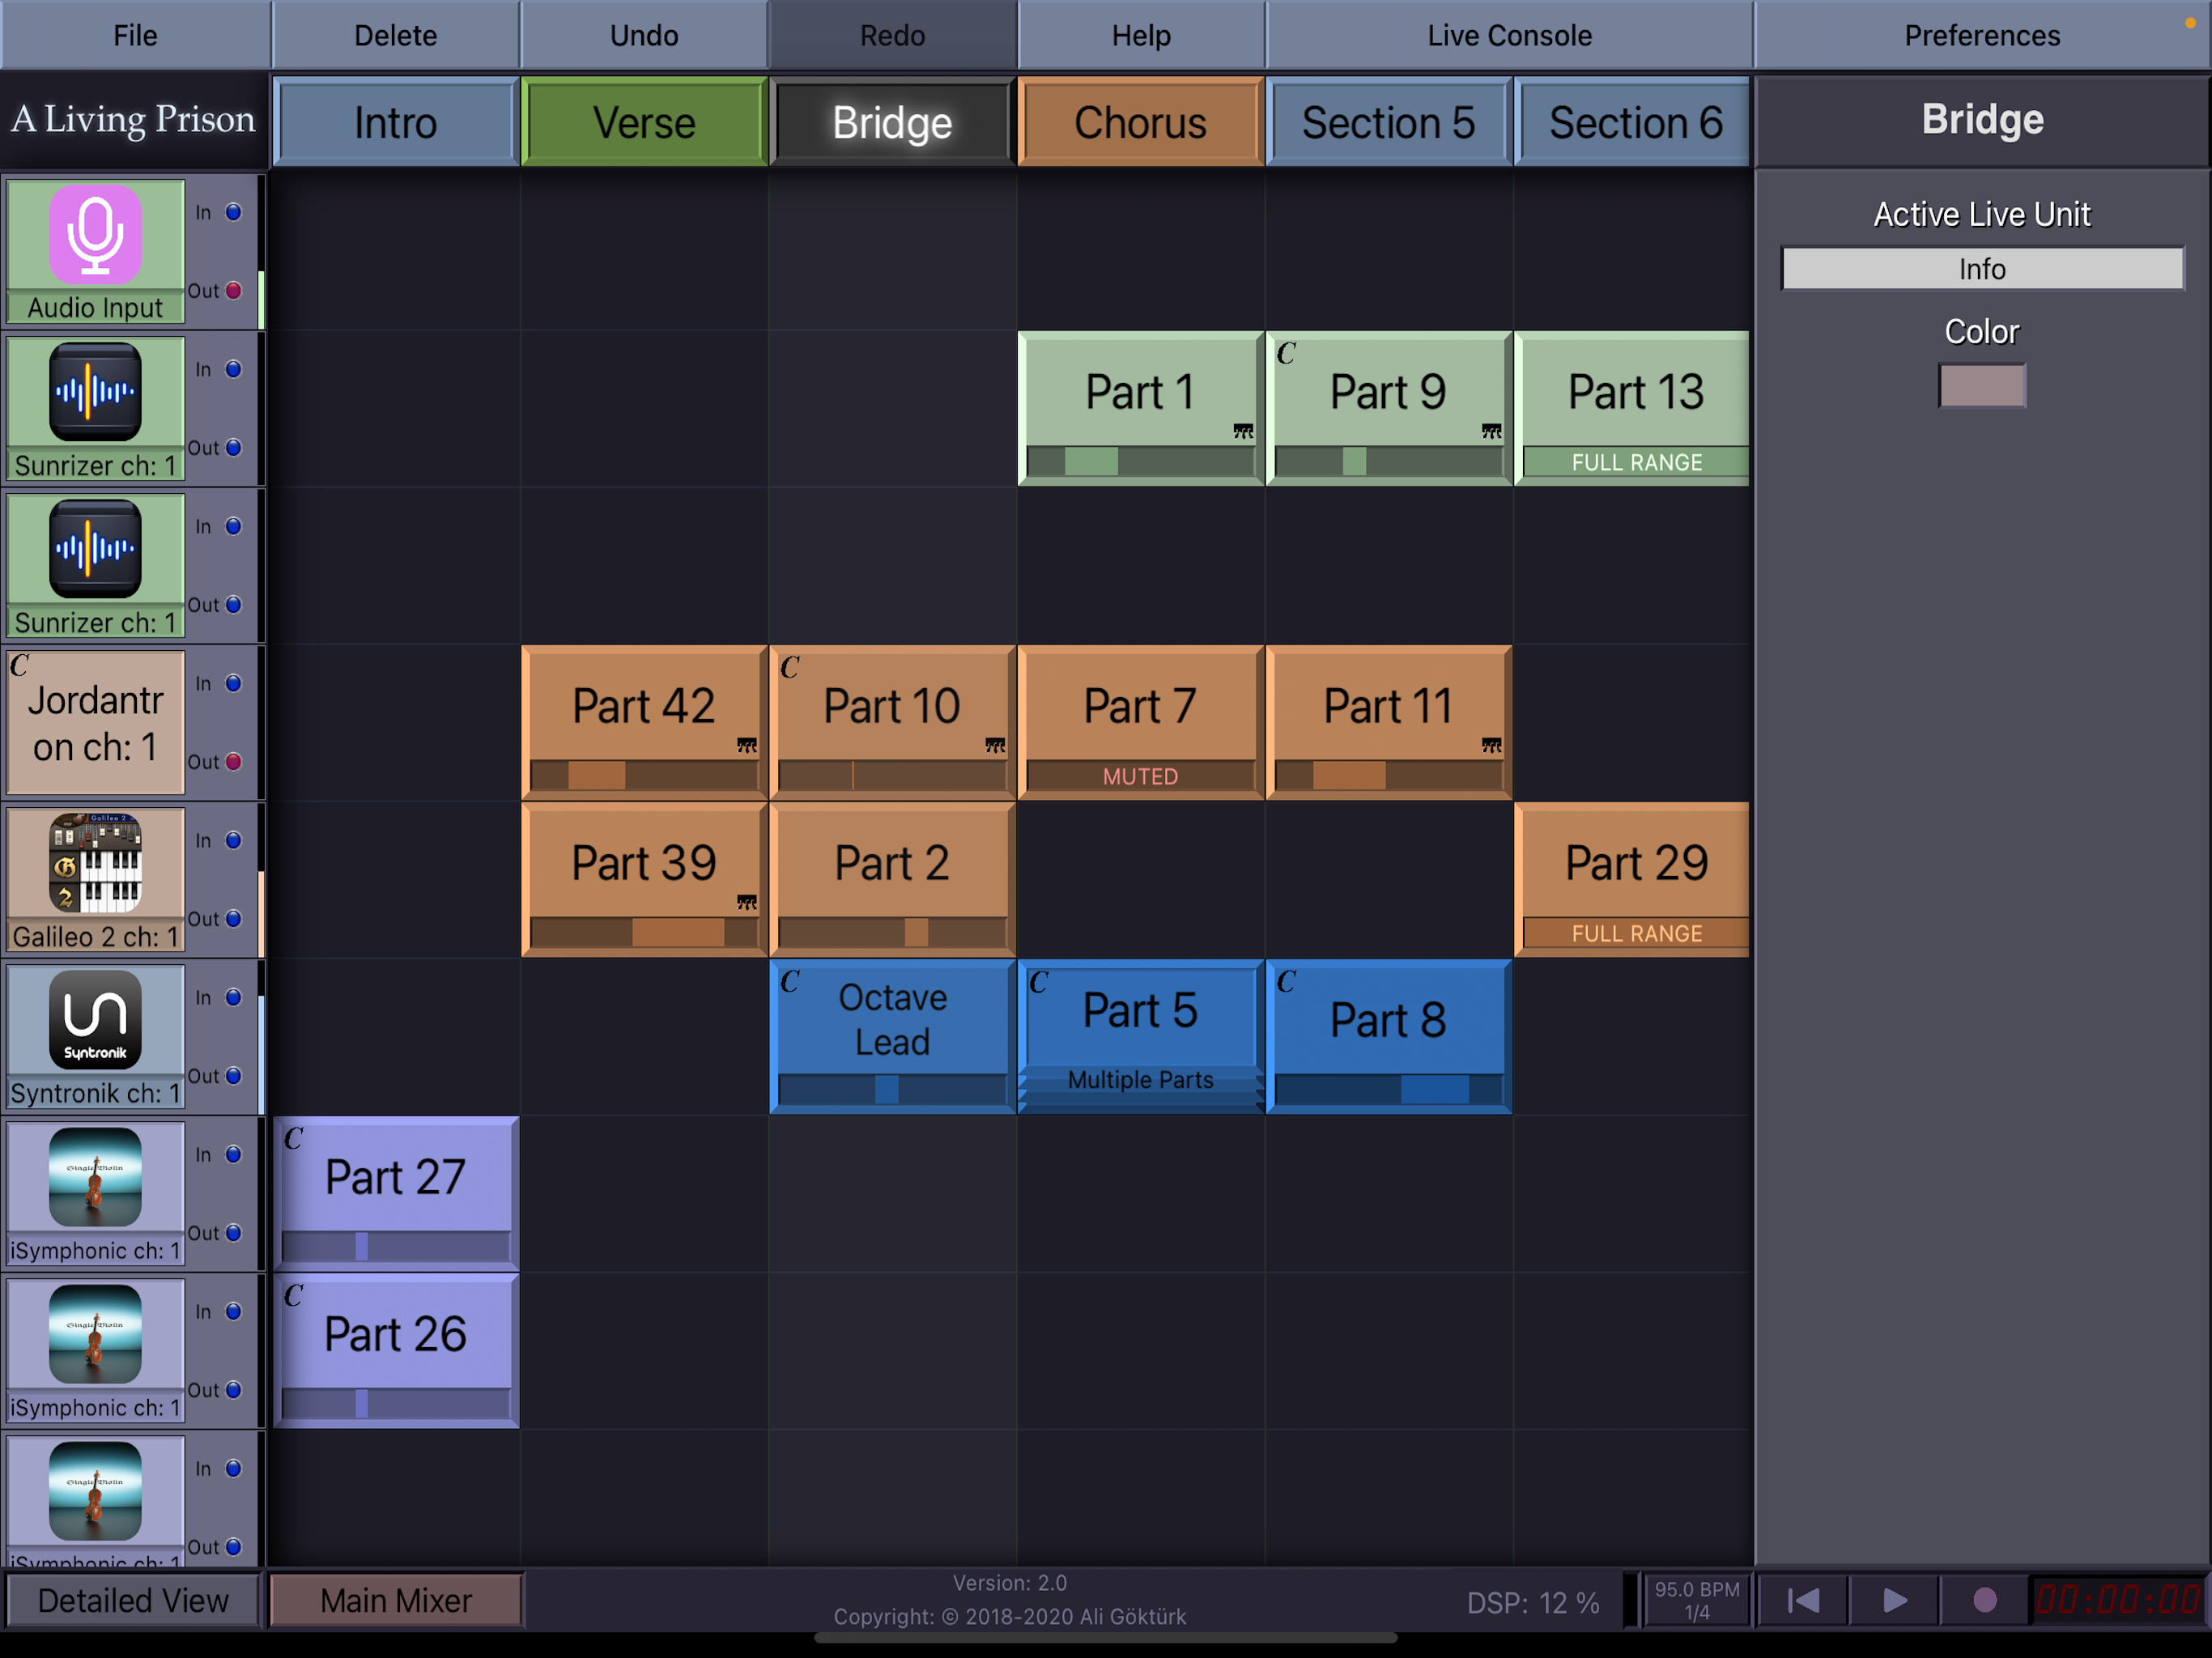Toggle Audio Input Out connector
The width and height of the screenshot is (2212, 1658).
[x=233, y=290]
